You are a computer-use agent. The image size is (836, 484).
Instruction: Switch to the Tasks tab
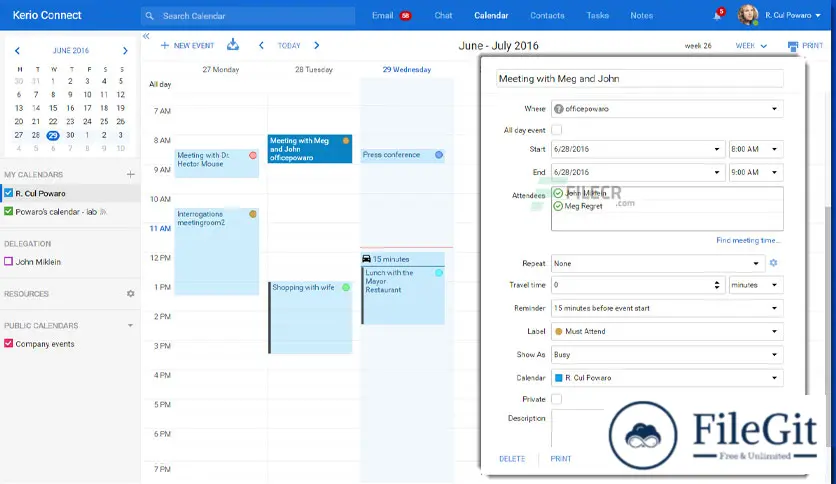597,15
